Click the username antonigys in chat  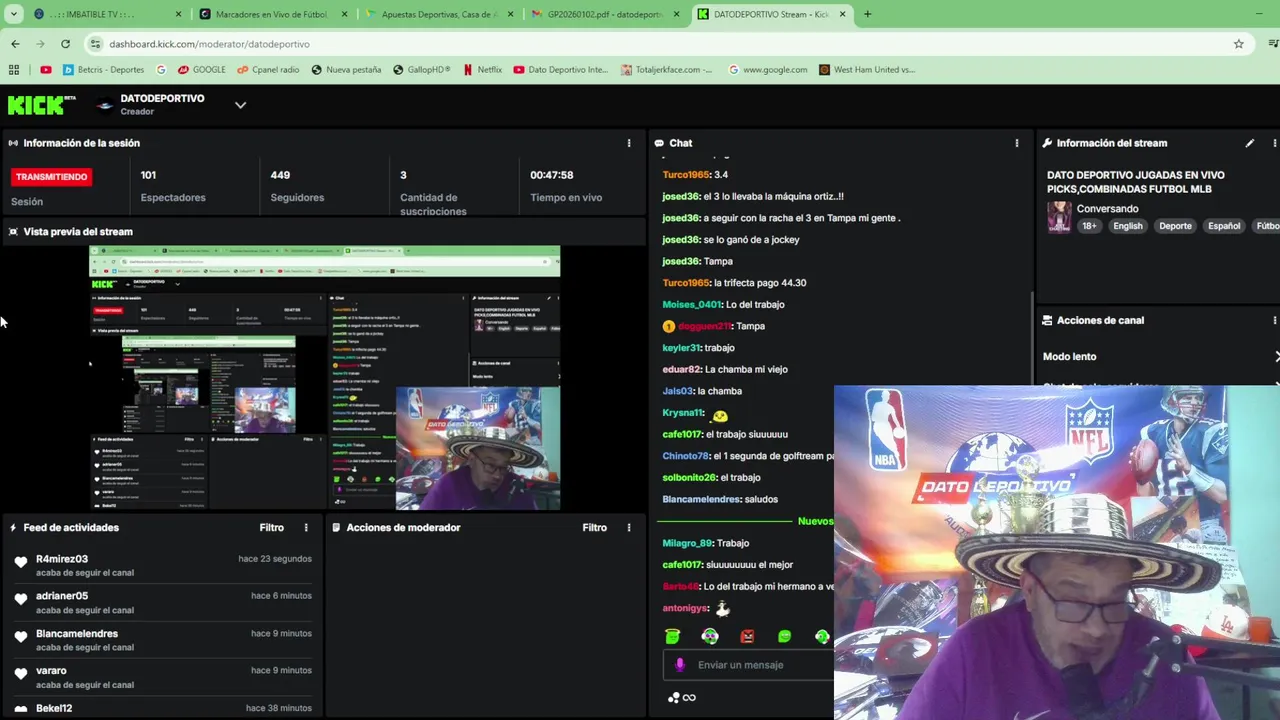point(685,608)
